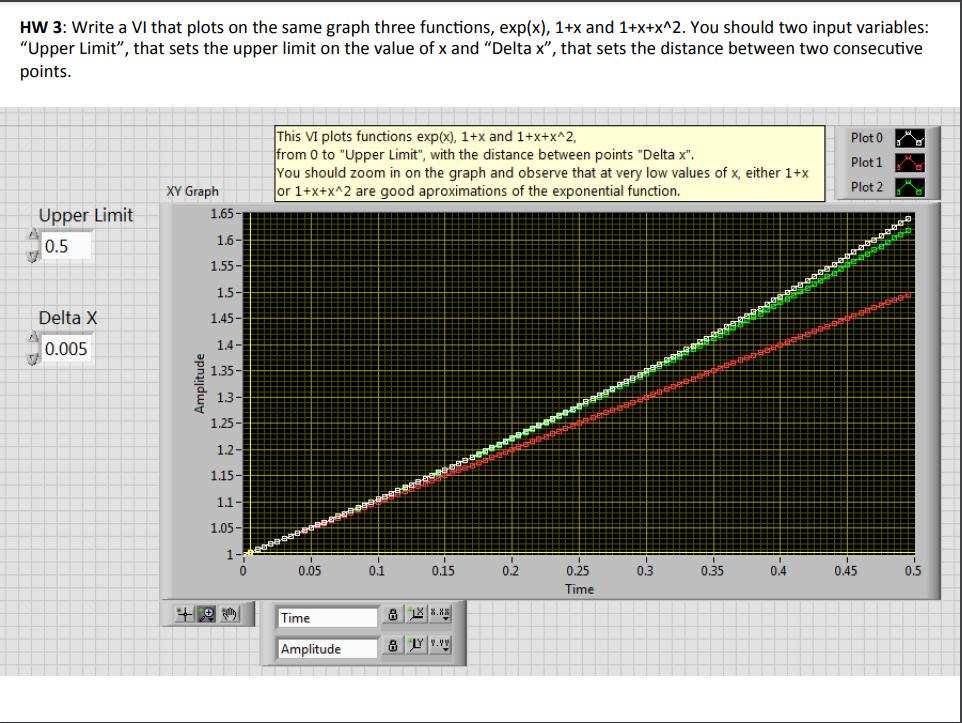Click Plot 2's green plot color sample

tap(910, 187)
